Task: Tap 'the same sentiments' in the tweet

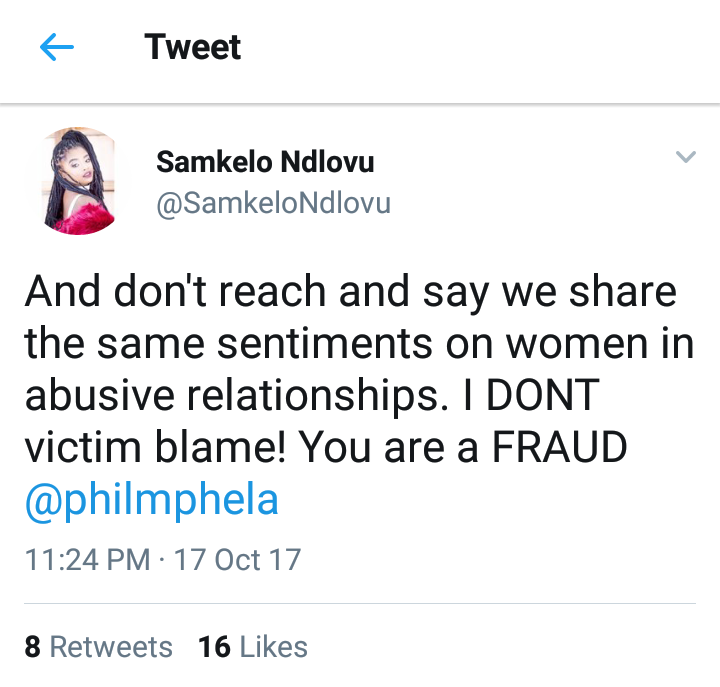Action: click(229, 344)
